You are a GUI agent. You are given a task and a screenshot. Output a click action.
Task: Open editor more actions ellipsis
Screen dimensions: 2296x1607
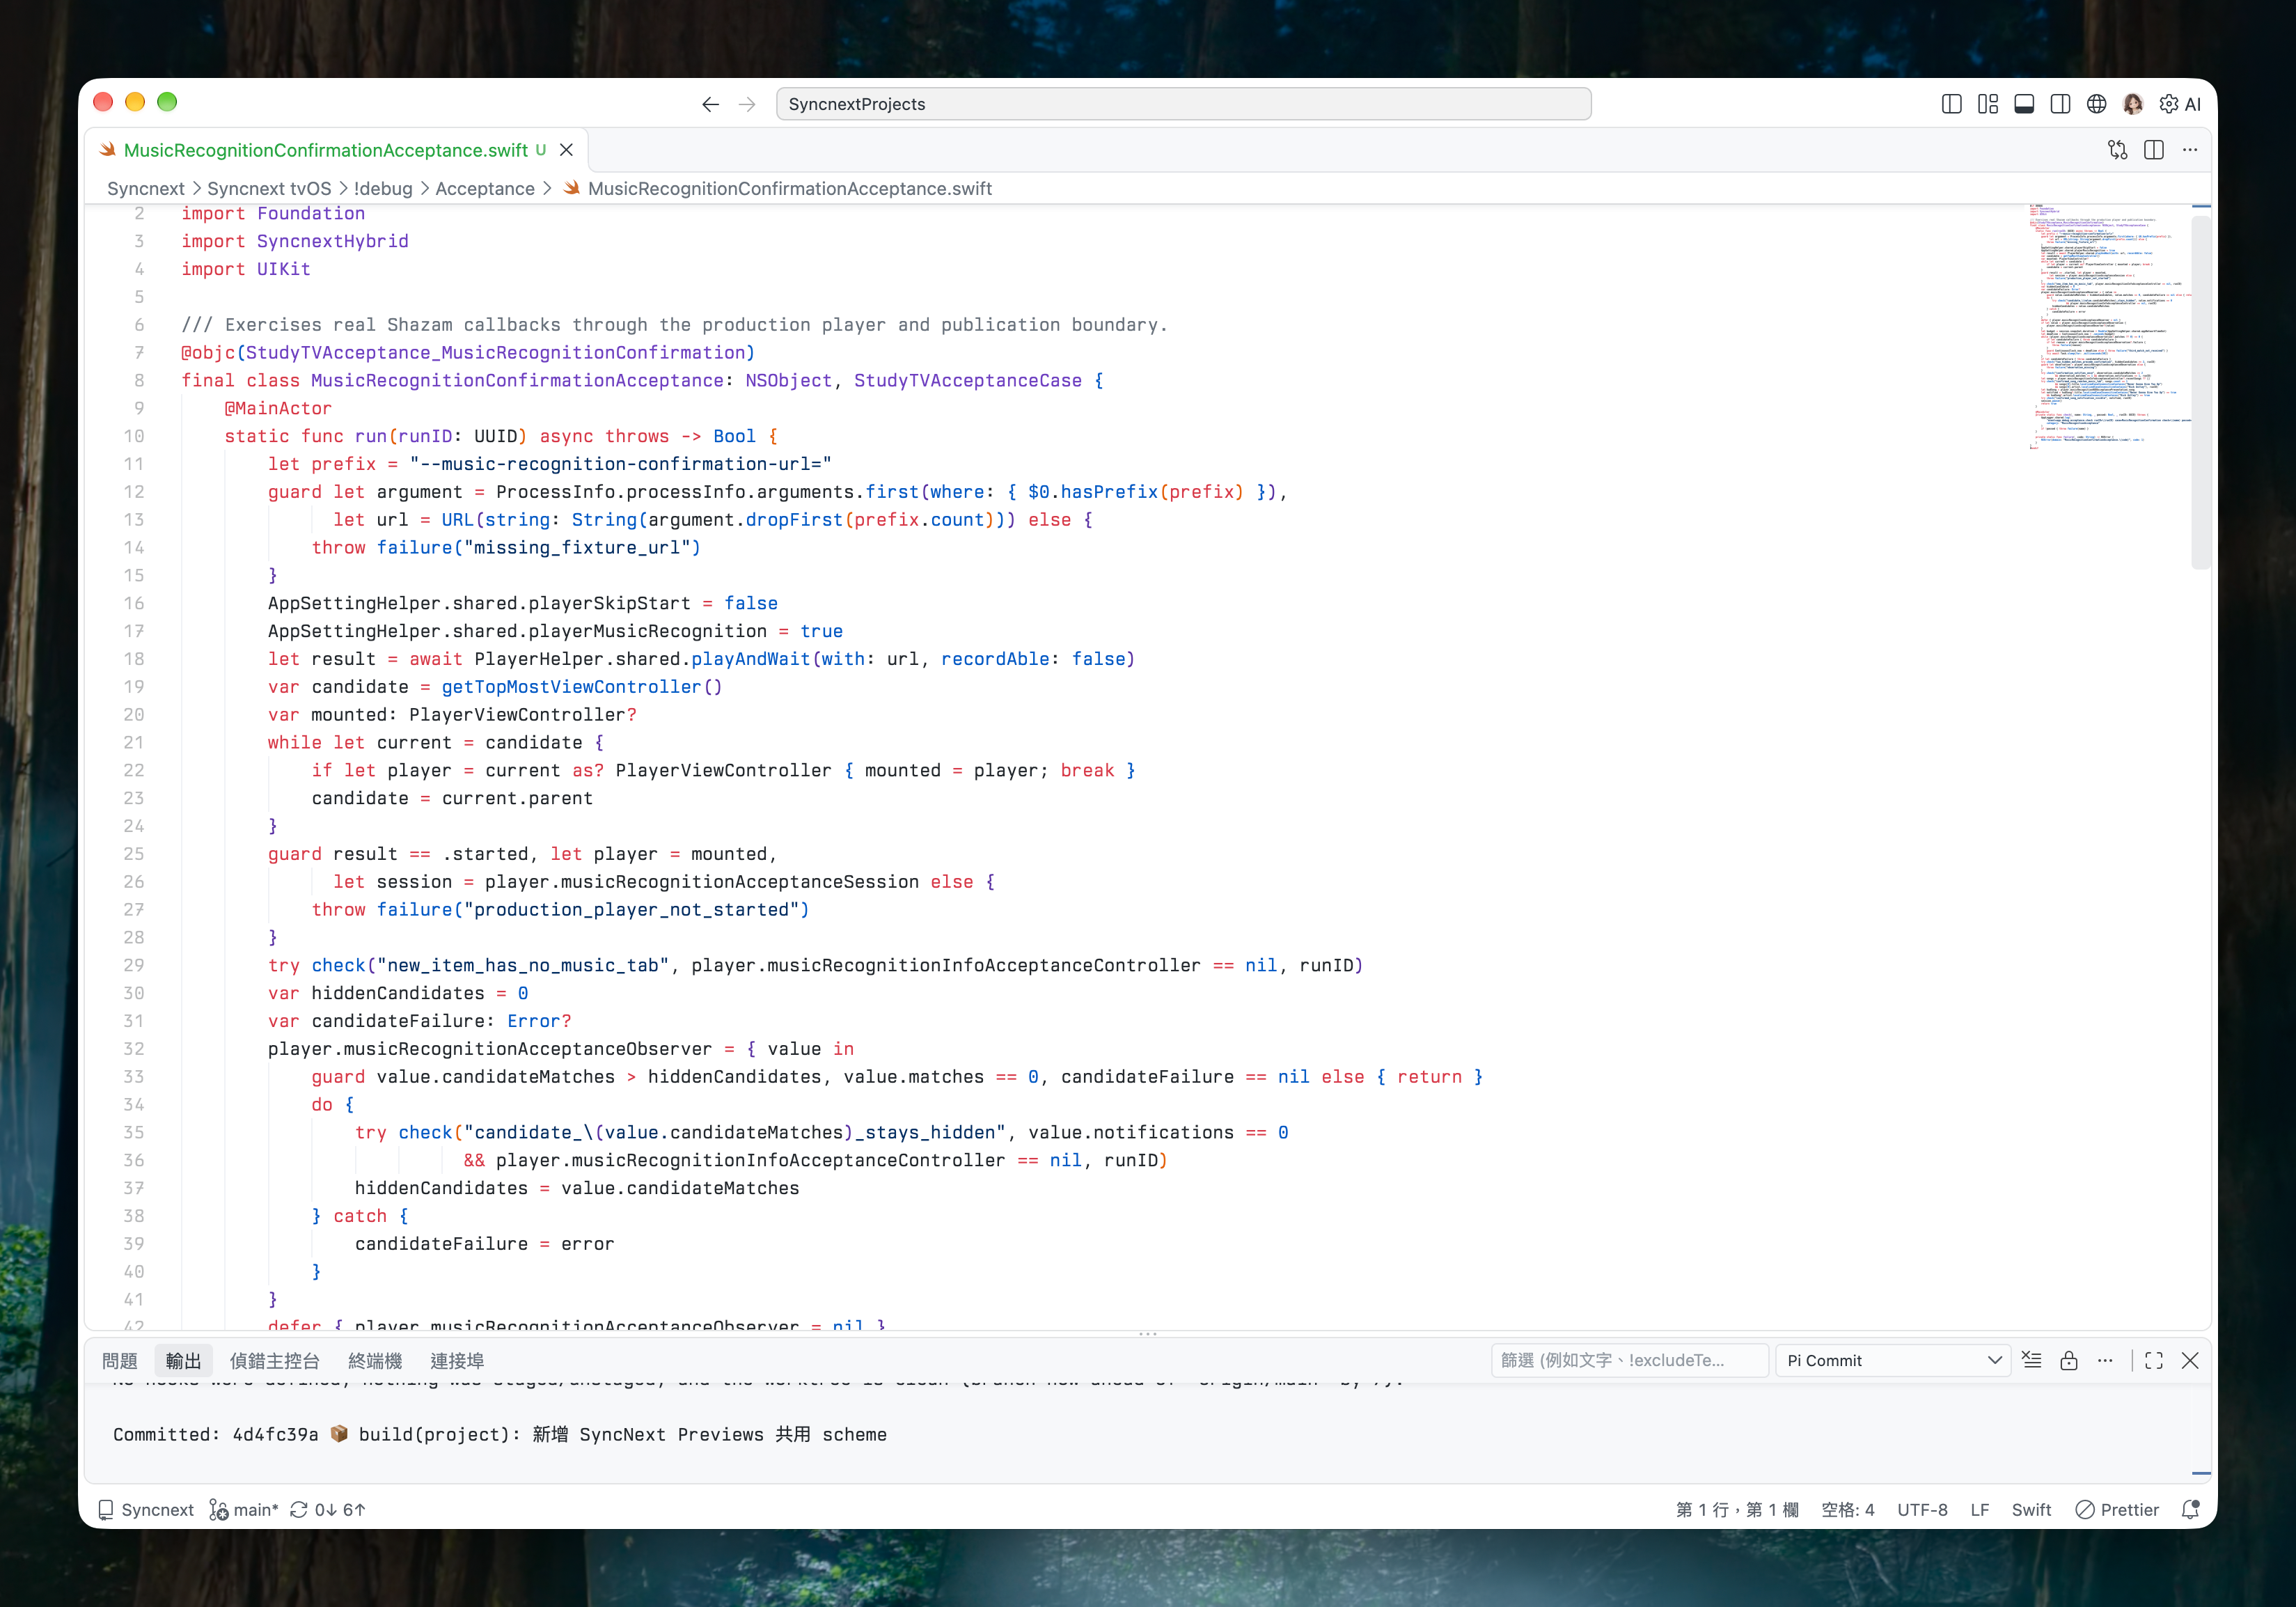click(2190, 150)
